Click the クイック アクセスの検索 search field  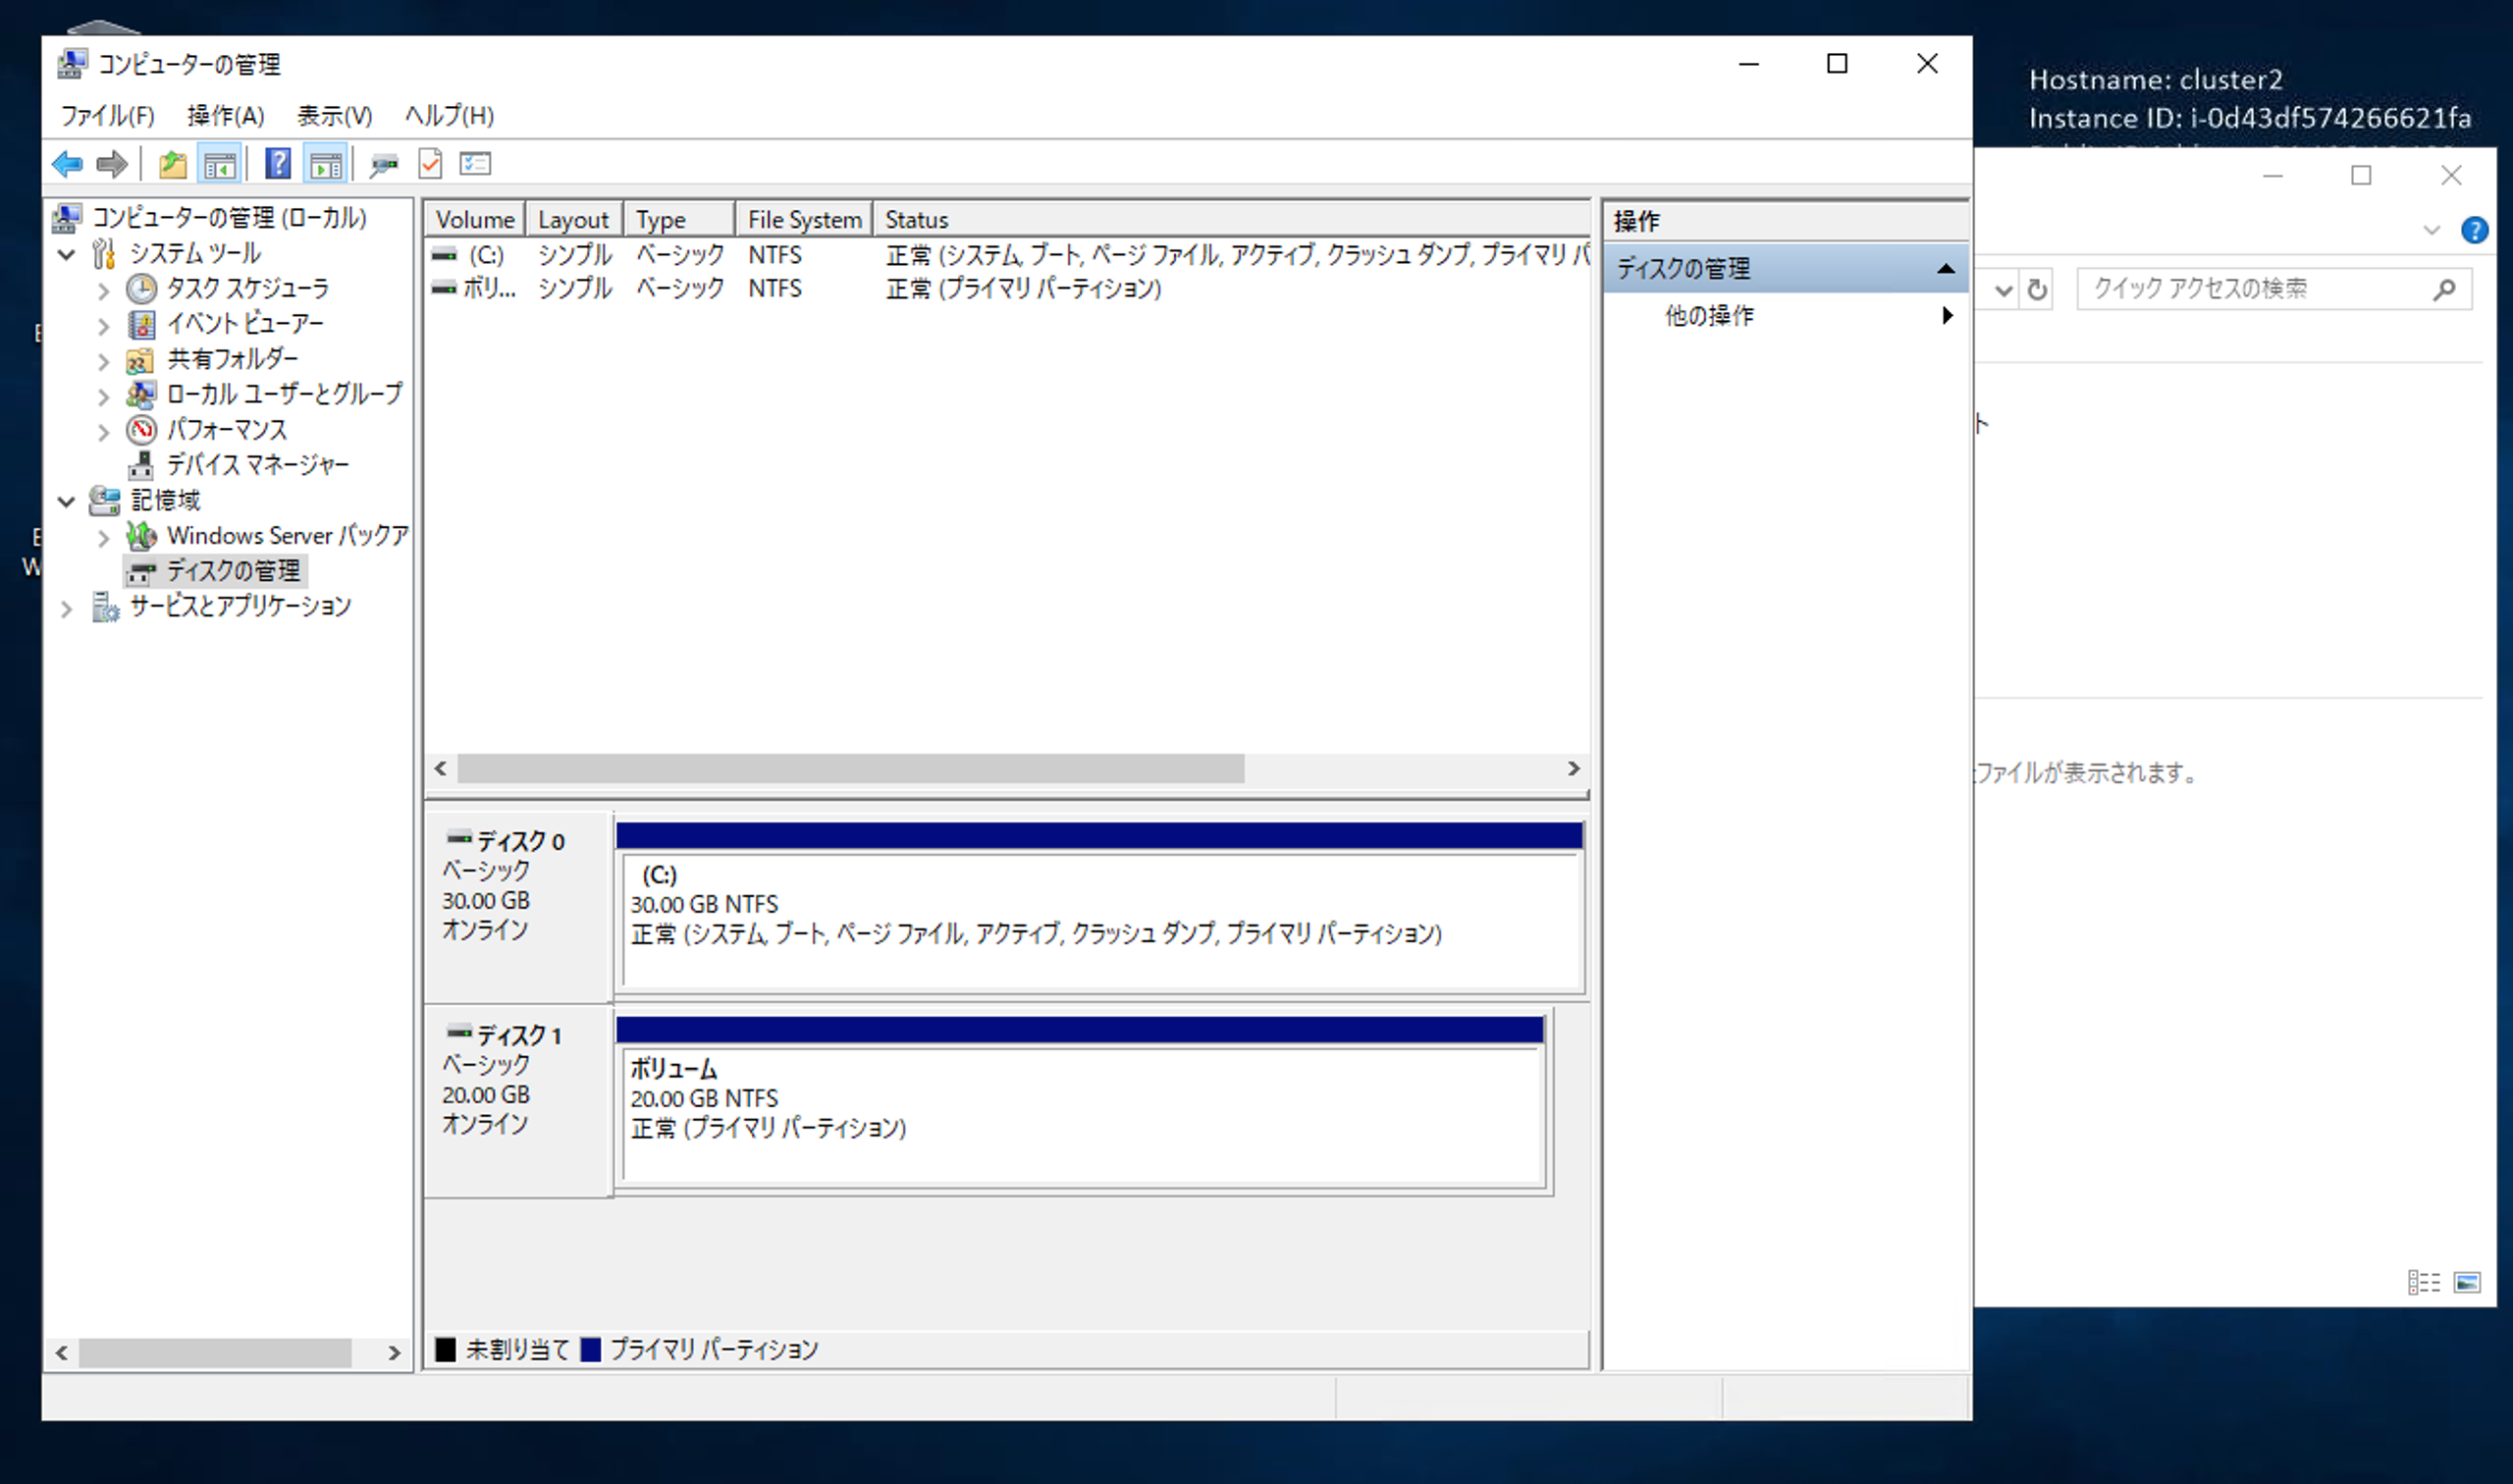(x=2255, y=289)
